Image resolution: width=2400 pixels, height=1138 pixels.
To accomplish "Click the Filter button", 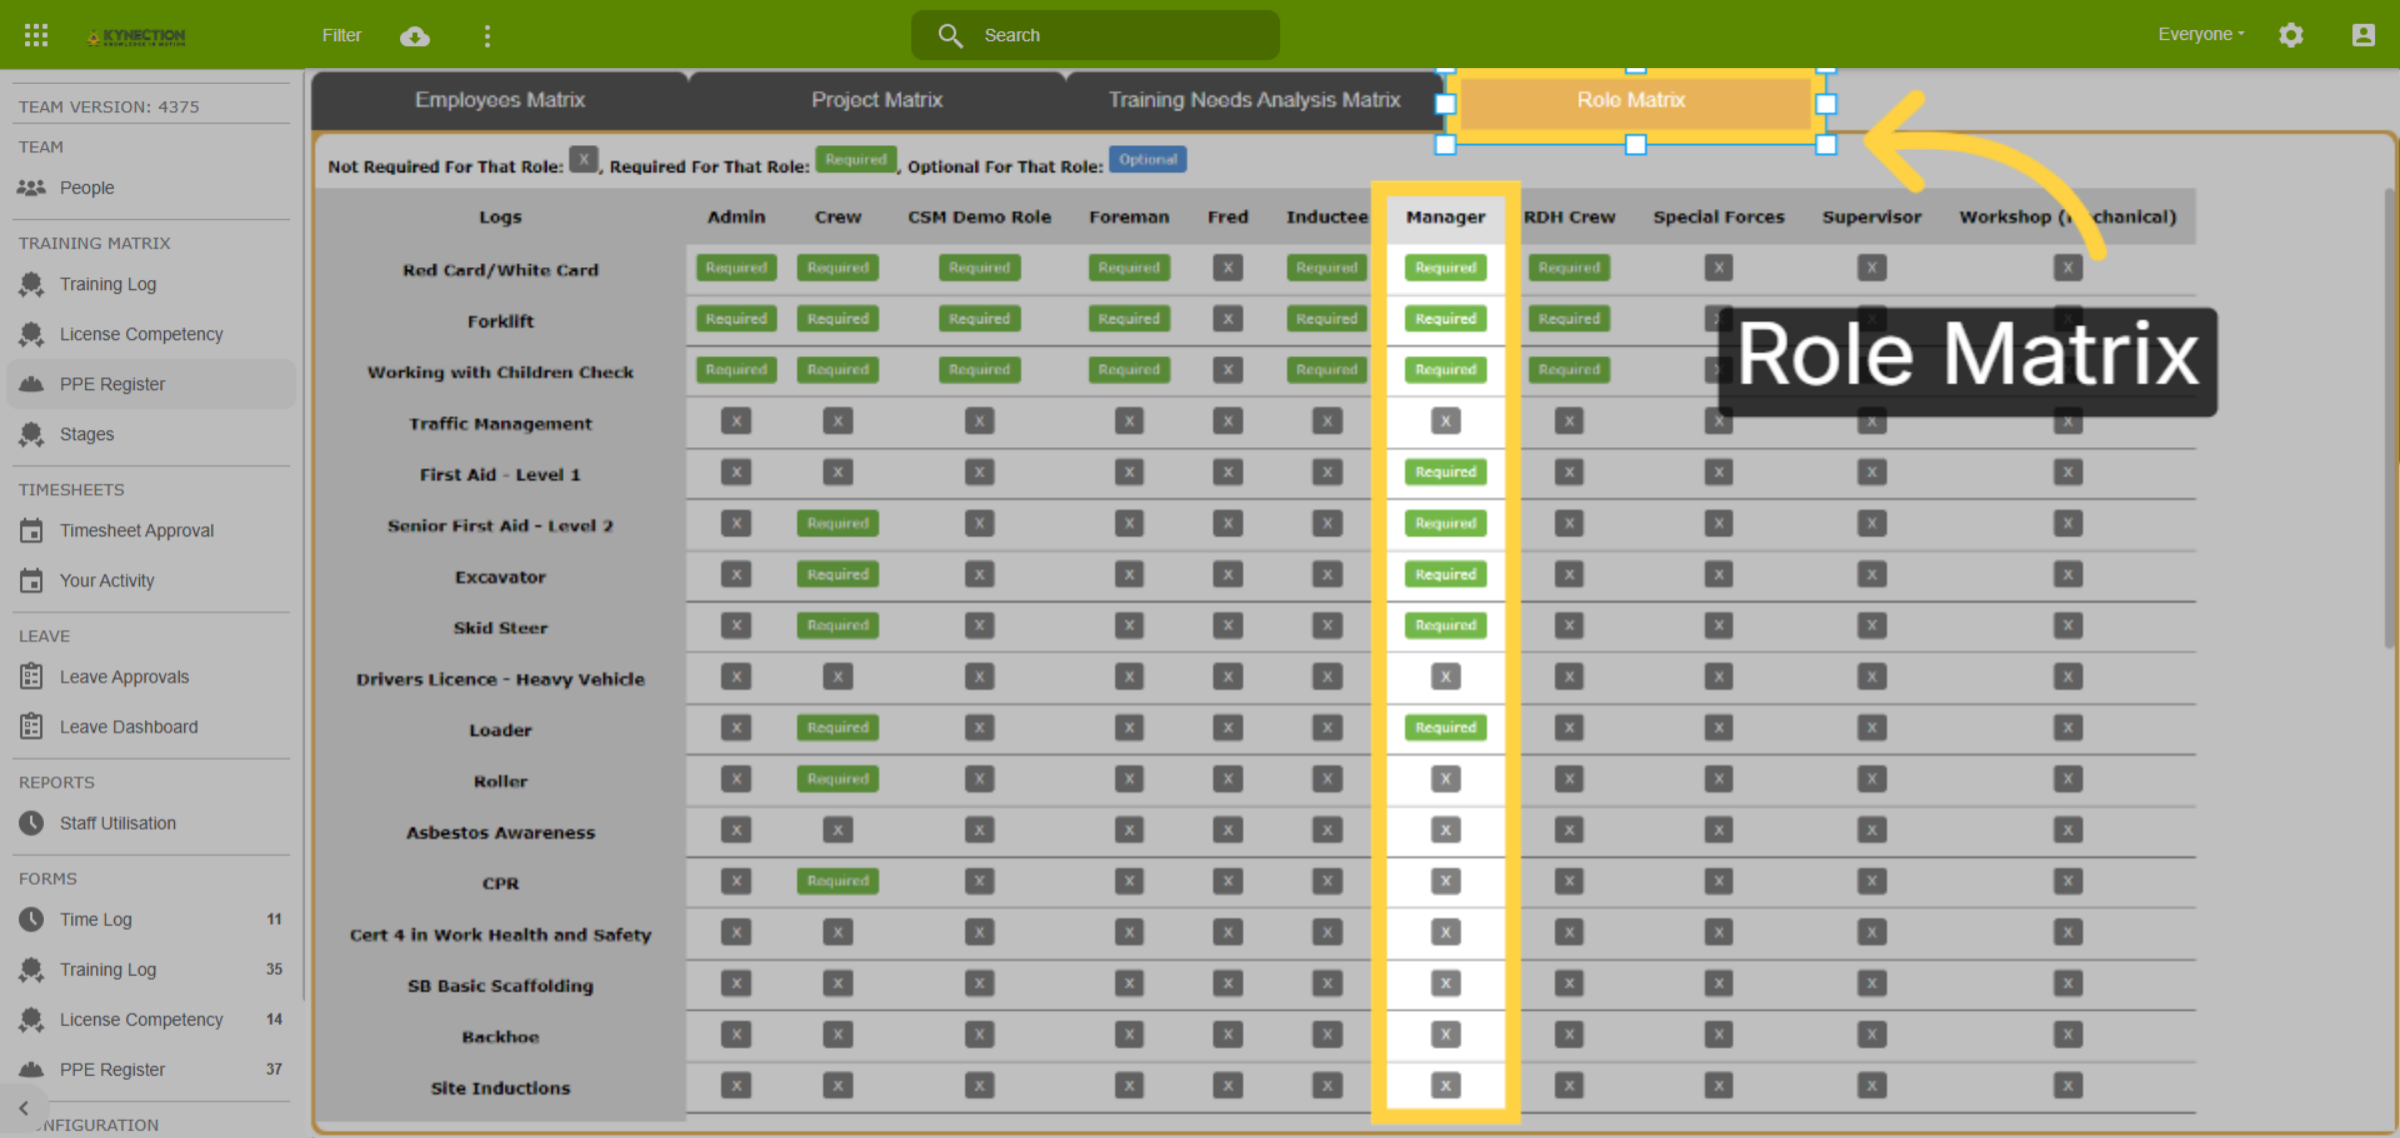I will click(341, 35).
